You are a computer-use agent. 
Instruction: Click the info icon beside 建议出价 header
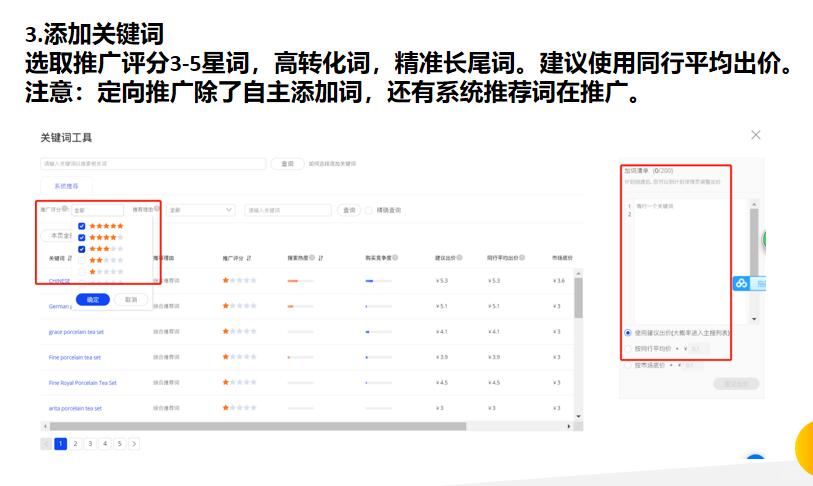(459, 257)
